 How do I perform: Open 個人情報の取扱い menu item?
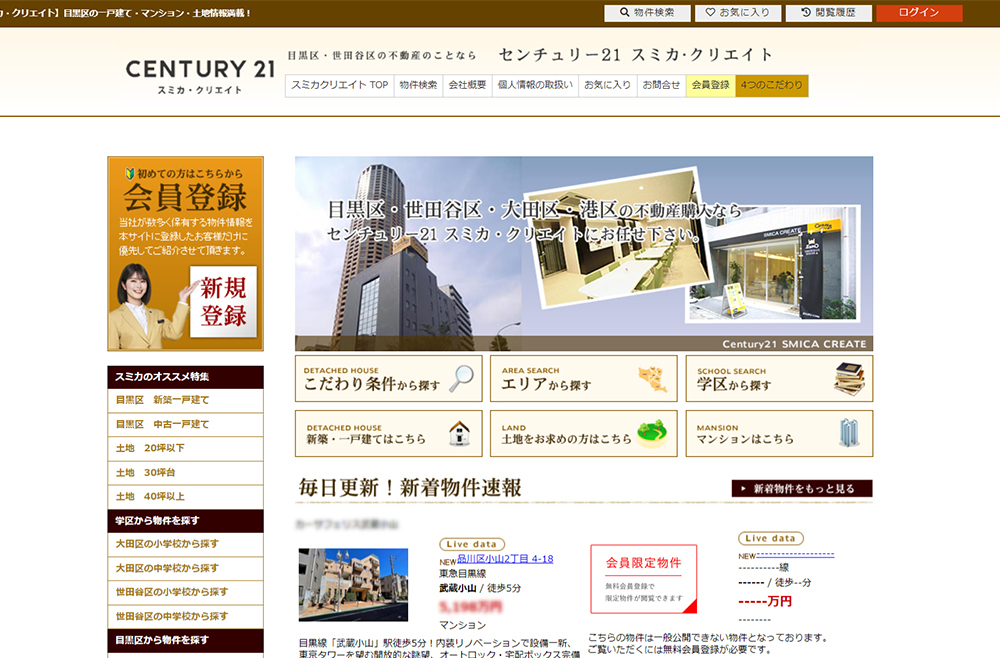[x=536, y=85]
